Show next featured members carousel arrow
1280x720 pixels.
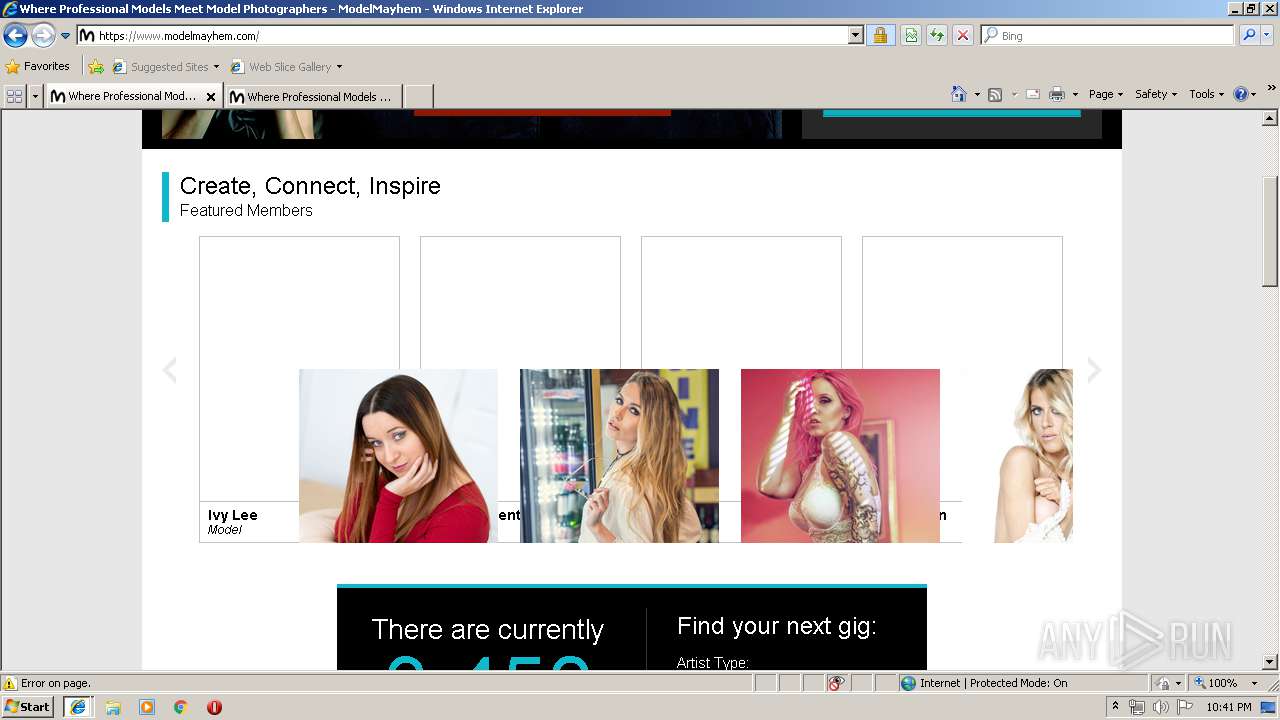1094,370
